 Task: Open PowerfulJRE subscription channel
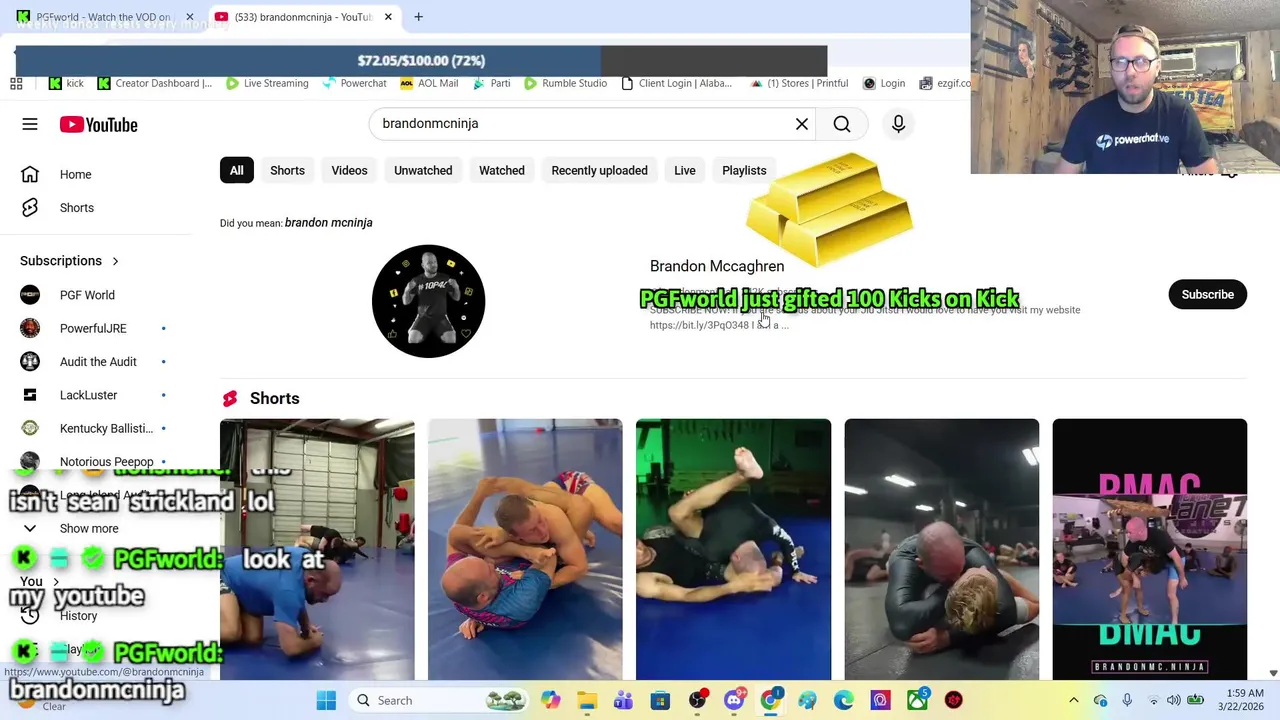[x=95, y=328]
